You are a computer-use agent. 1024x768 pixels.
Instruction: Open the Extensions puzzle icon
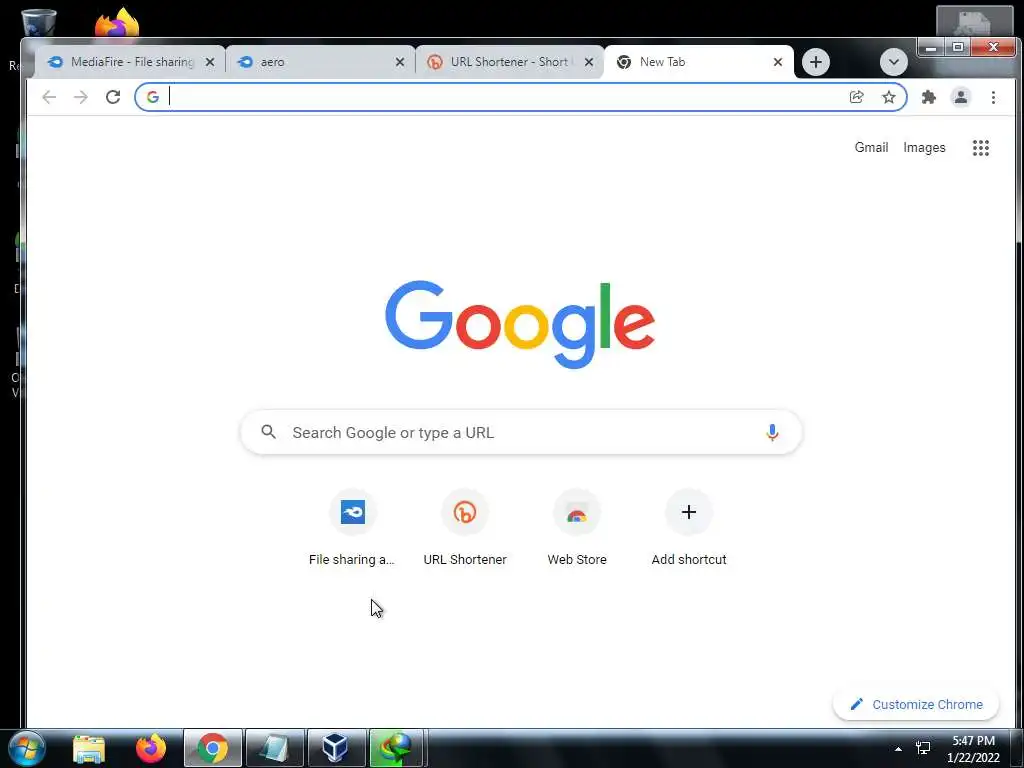pos(929,97)
